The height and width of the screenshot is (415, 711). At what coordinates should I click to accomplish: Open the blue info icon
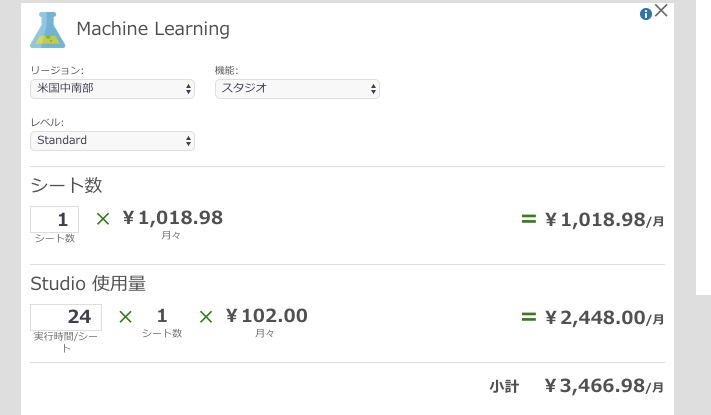click(645, 14)
